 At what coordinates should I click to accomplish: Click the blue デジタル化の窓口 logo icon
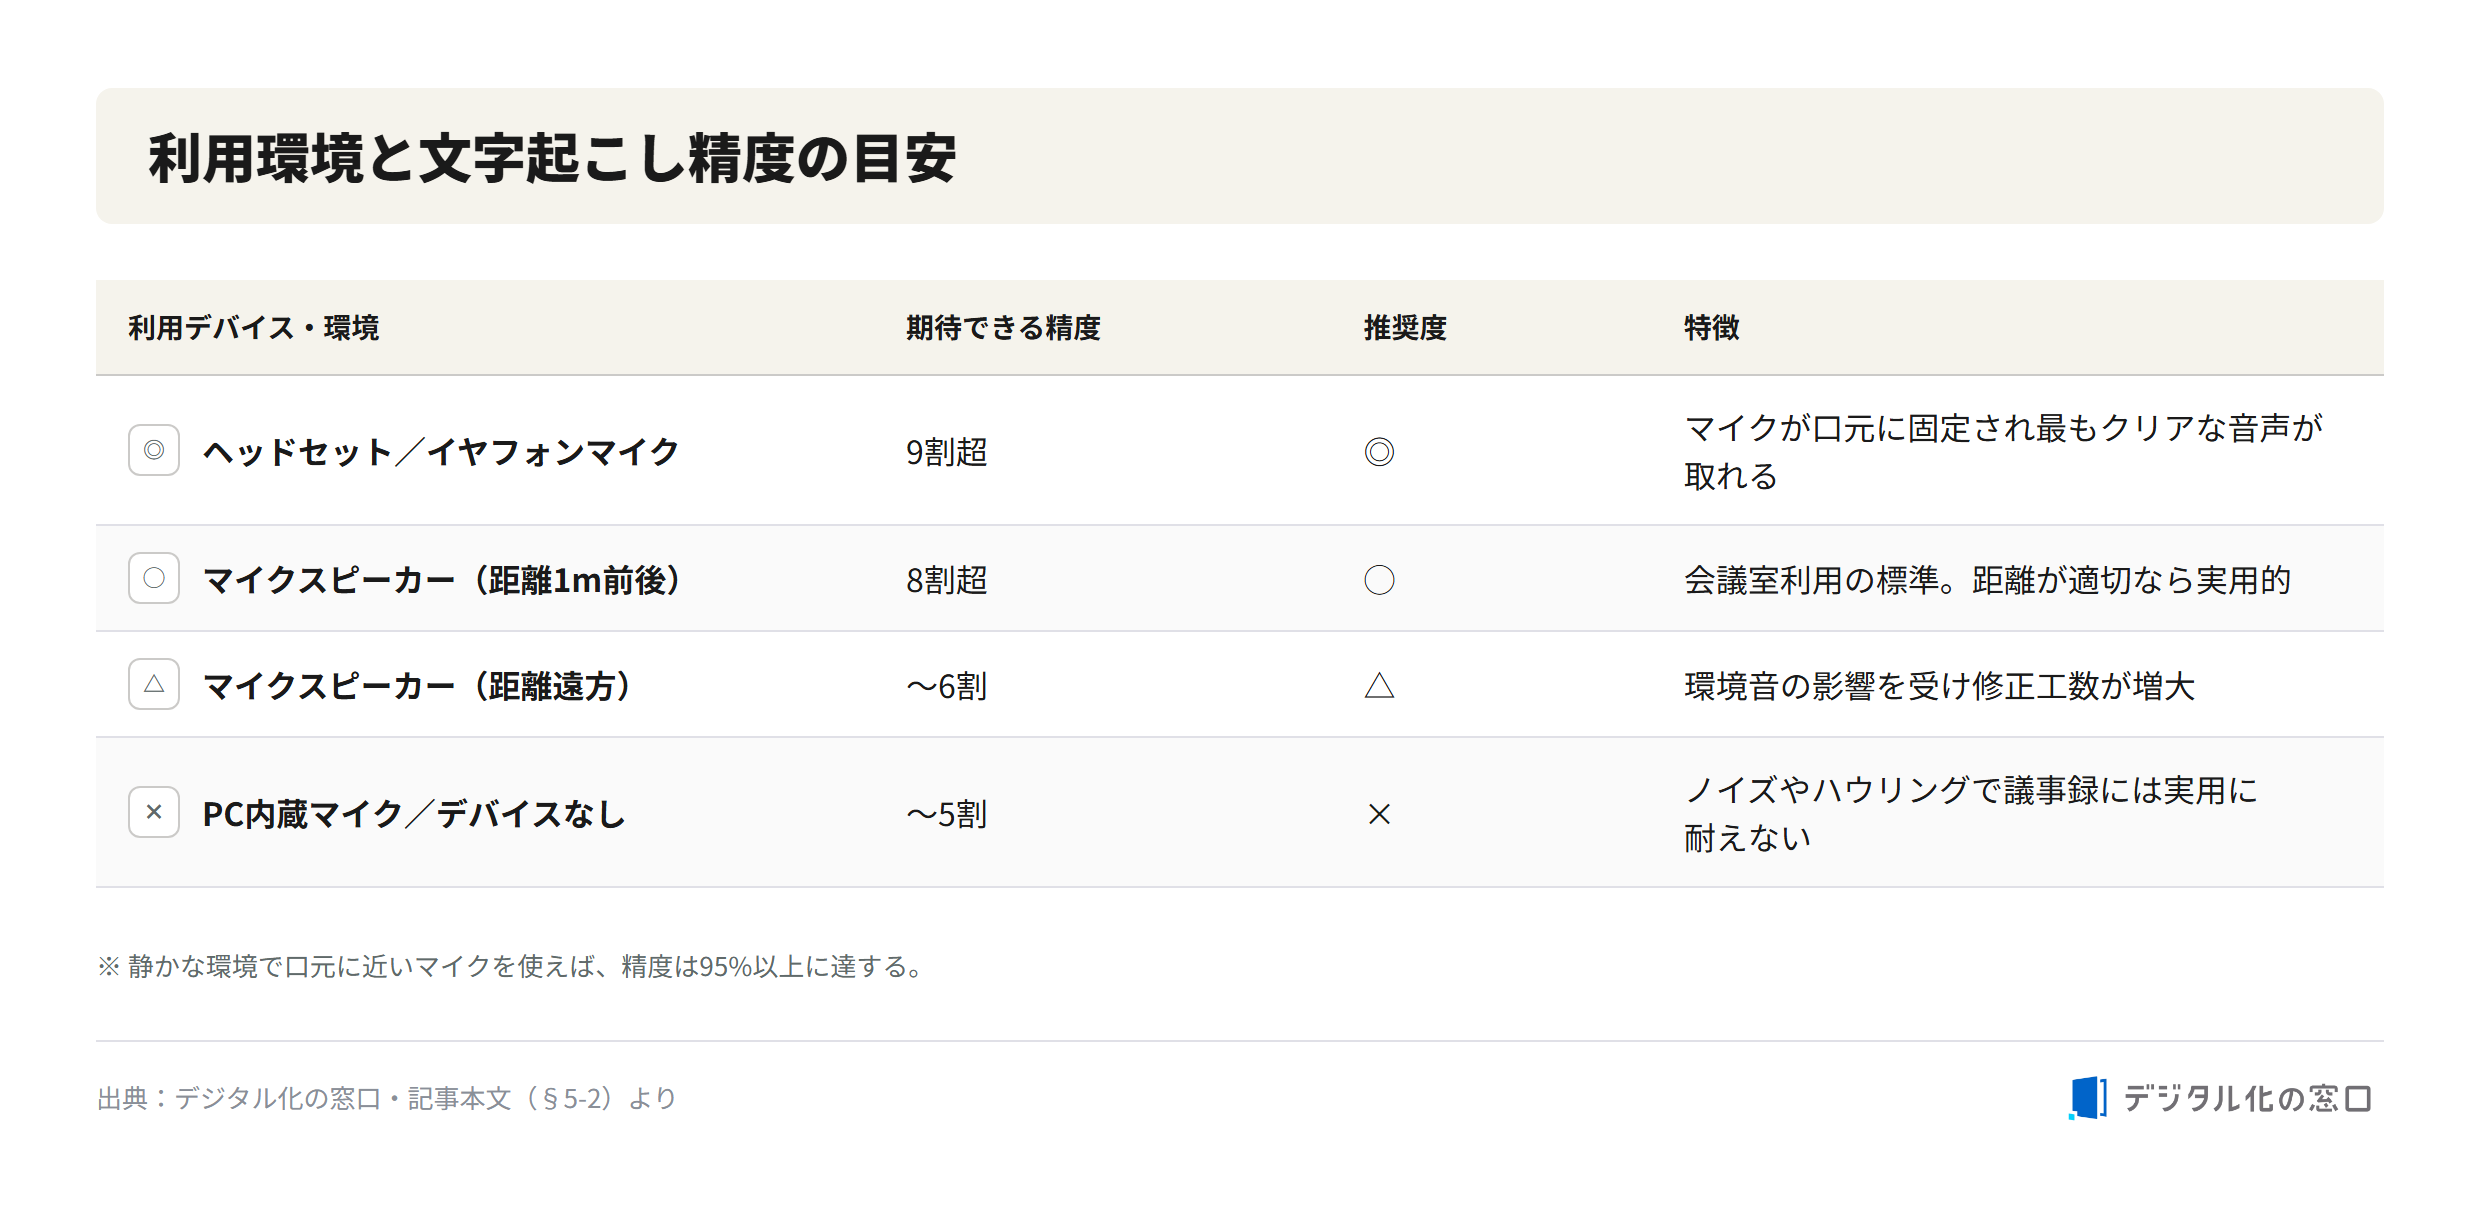2088,1098
